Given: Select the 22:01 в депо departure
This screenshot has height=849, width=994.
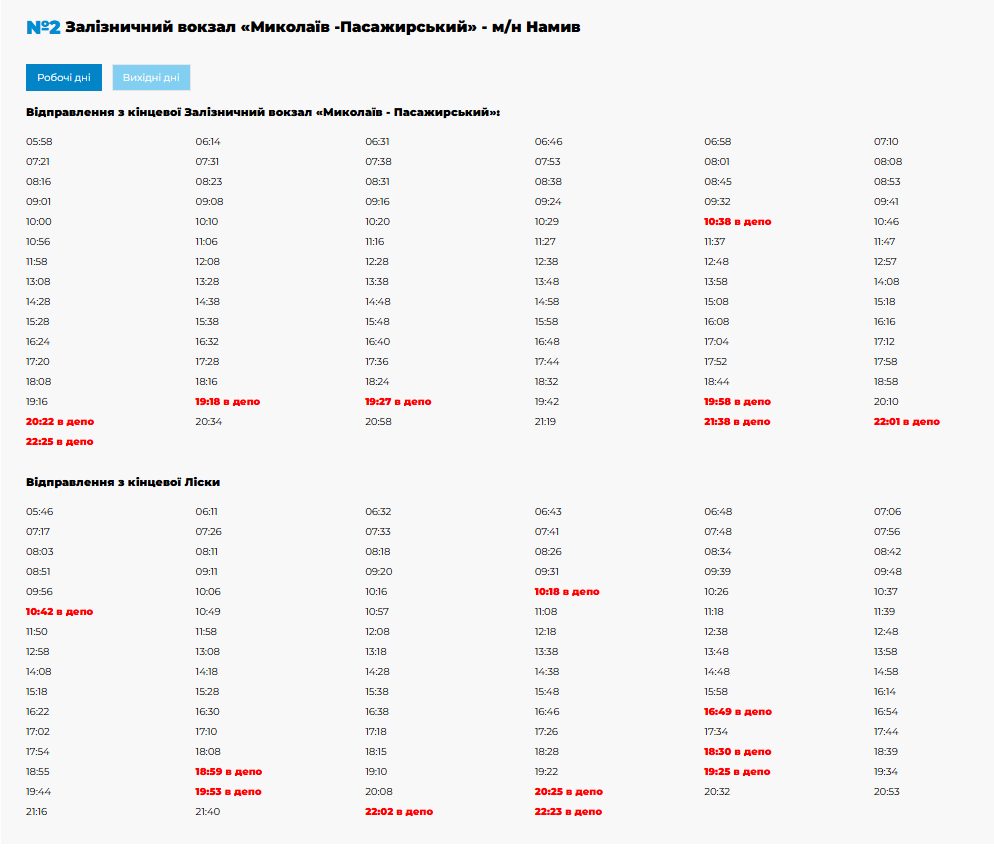Looking at the screenshot, I should 906,422.
